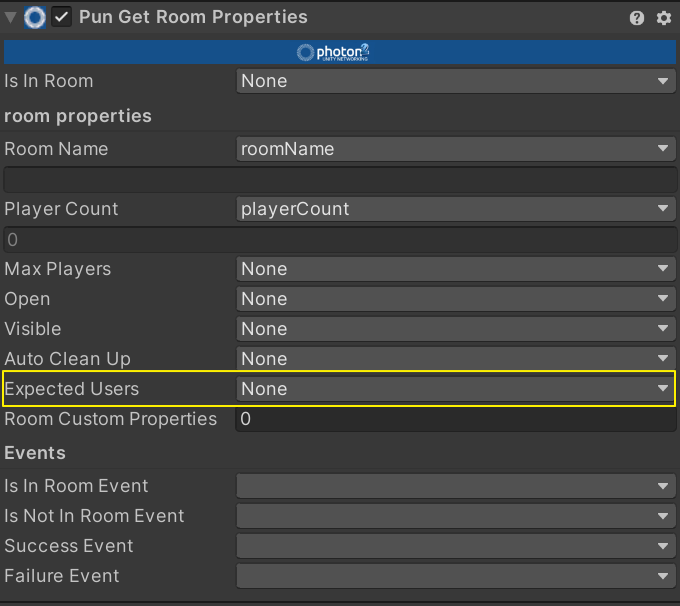680x606 pixels.
Task: Open the Expected Users dropdown
Action: coord(455,389)
